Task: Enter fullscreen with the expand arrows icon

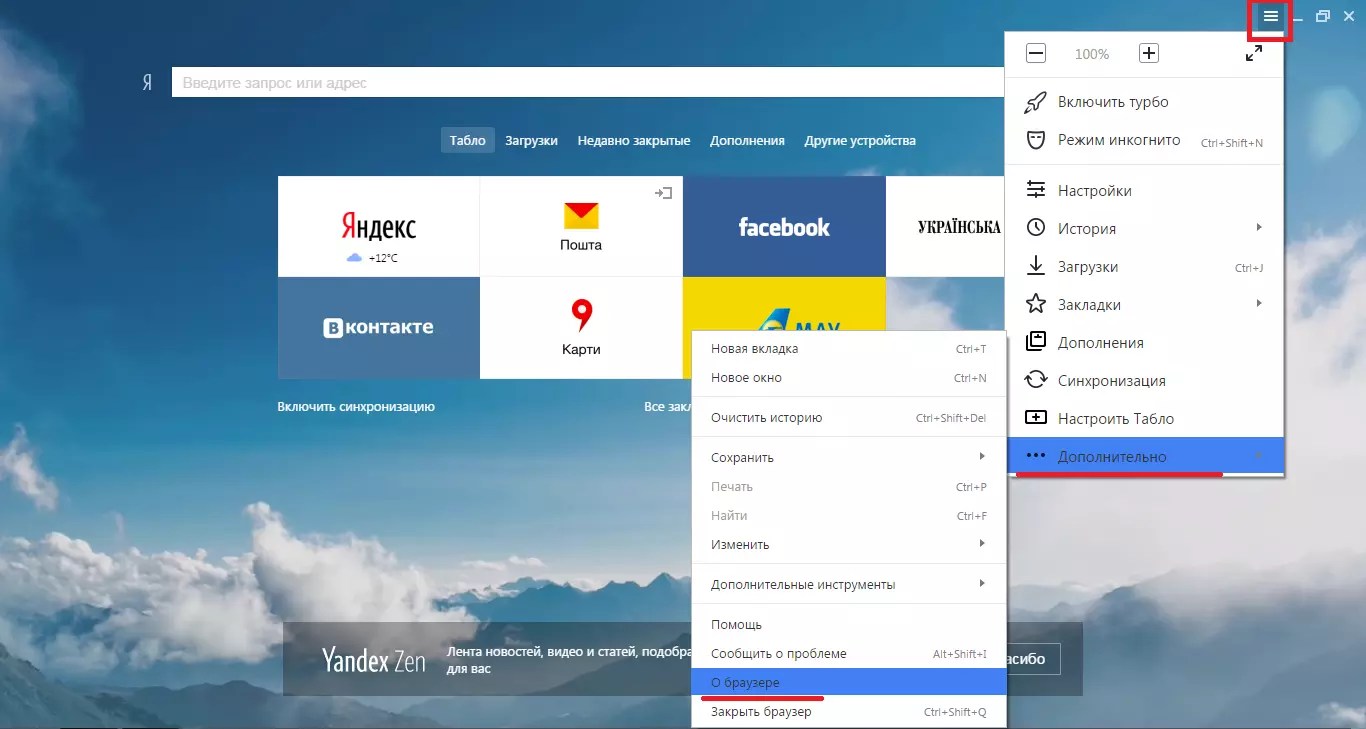Action: coord(1254,54)
